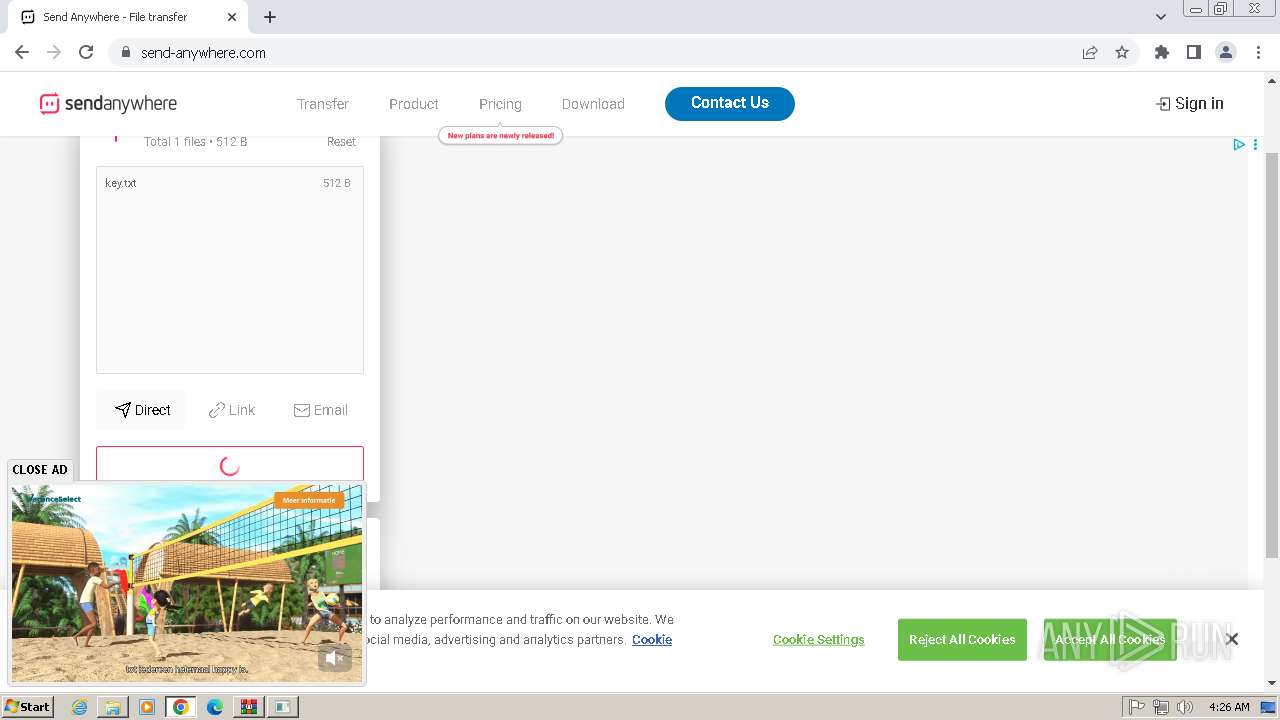Click the page vertical scrollbar

(x=1272, y=355)
